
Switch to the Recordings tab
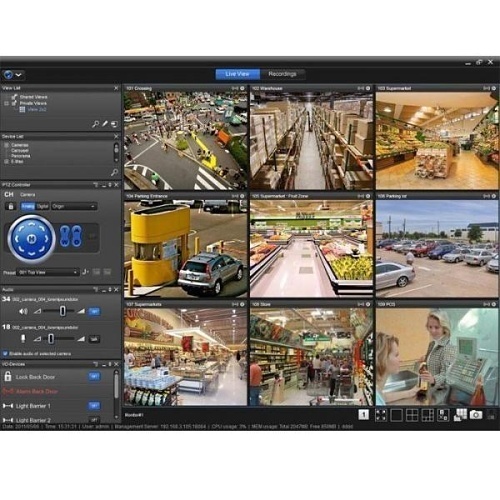click(282, 74)
